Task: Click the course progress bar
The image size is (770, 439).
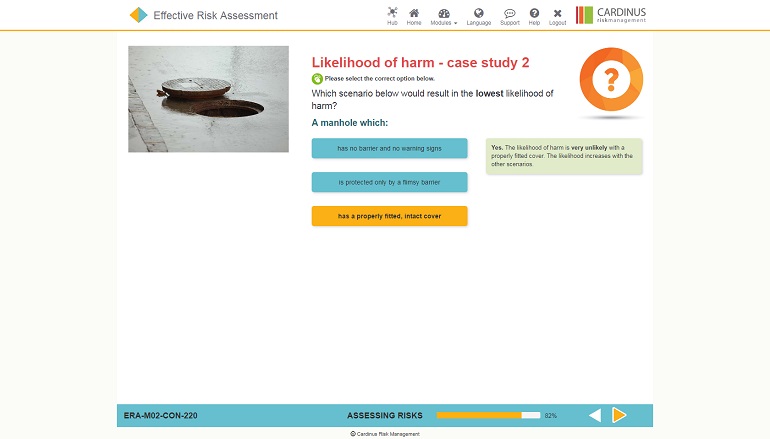Action: (x=488, y=415)
